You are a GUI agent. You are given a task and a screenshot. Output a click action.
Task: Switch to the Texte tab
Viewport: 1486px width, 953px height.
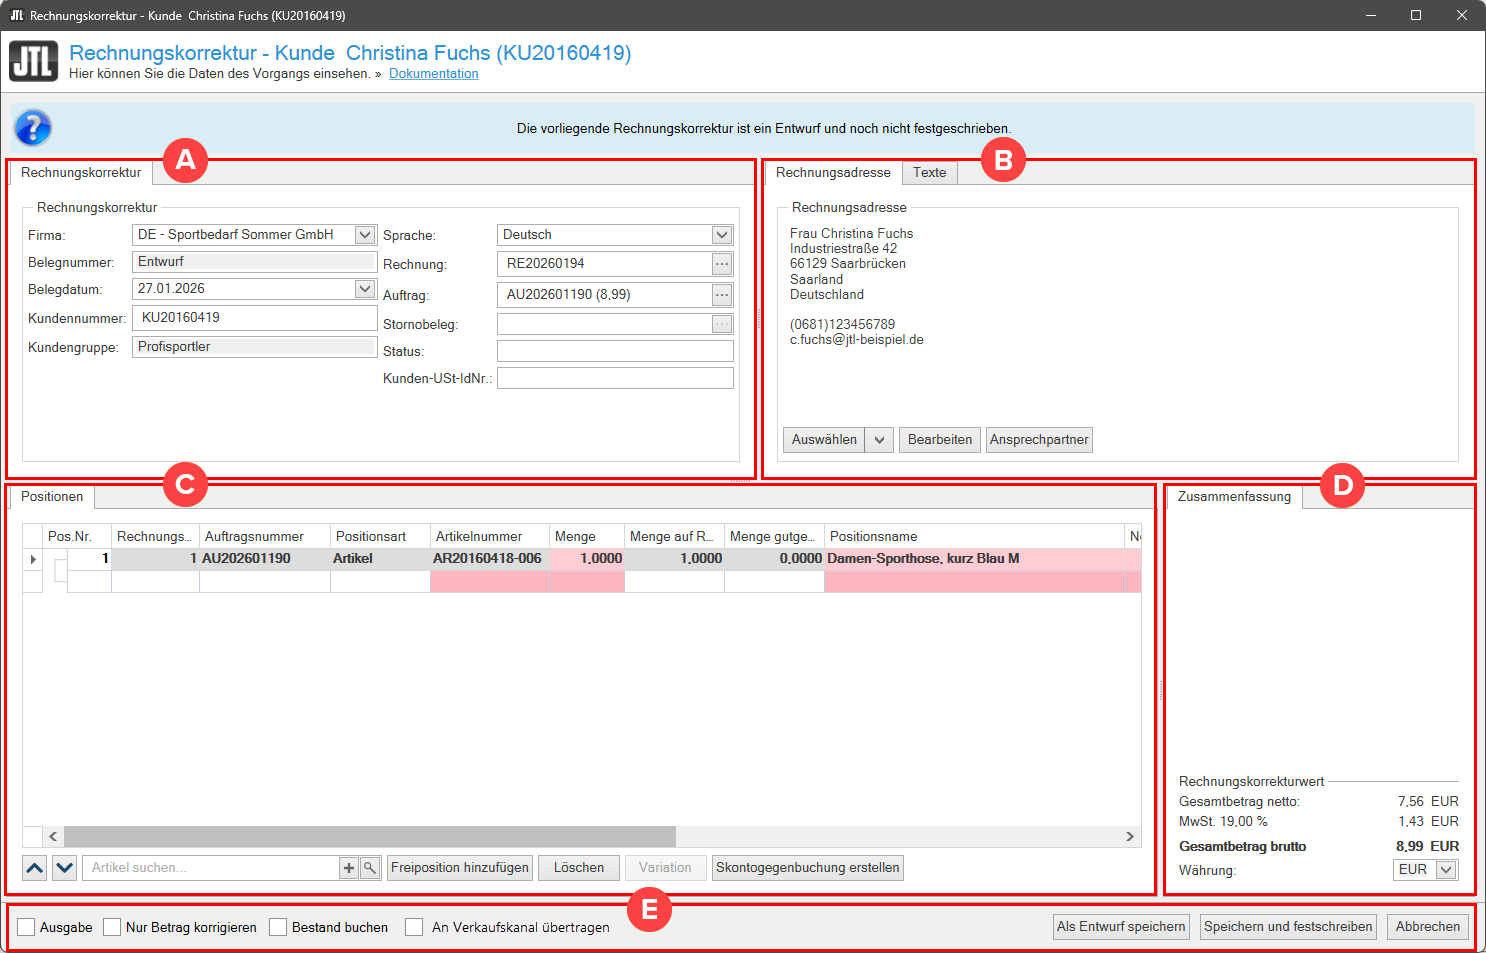click(929, 173)
